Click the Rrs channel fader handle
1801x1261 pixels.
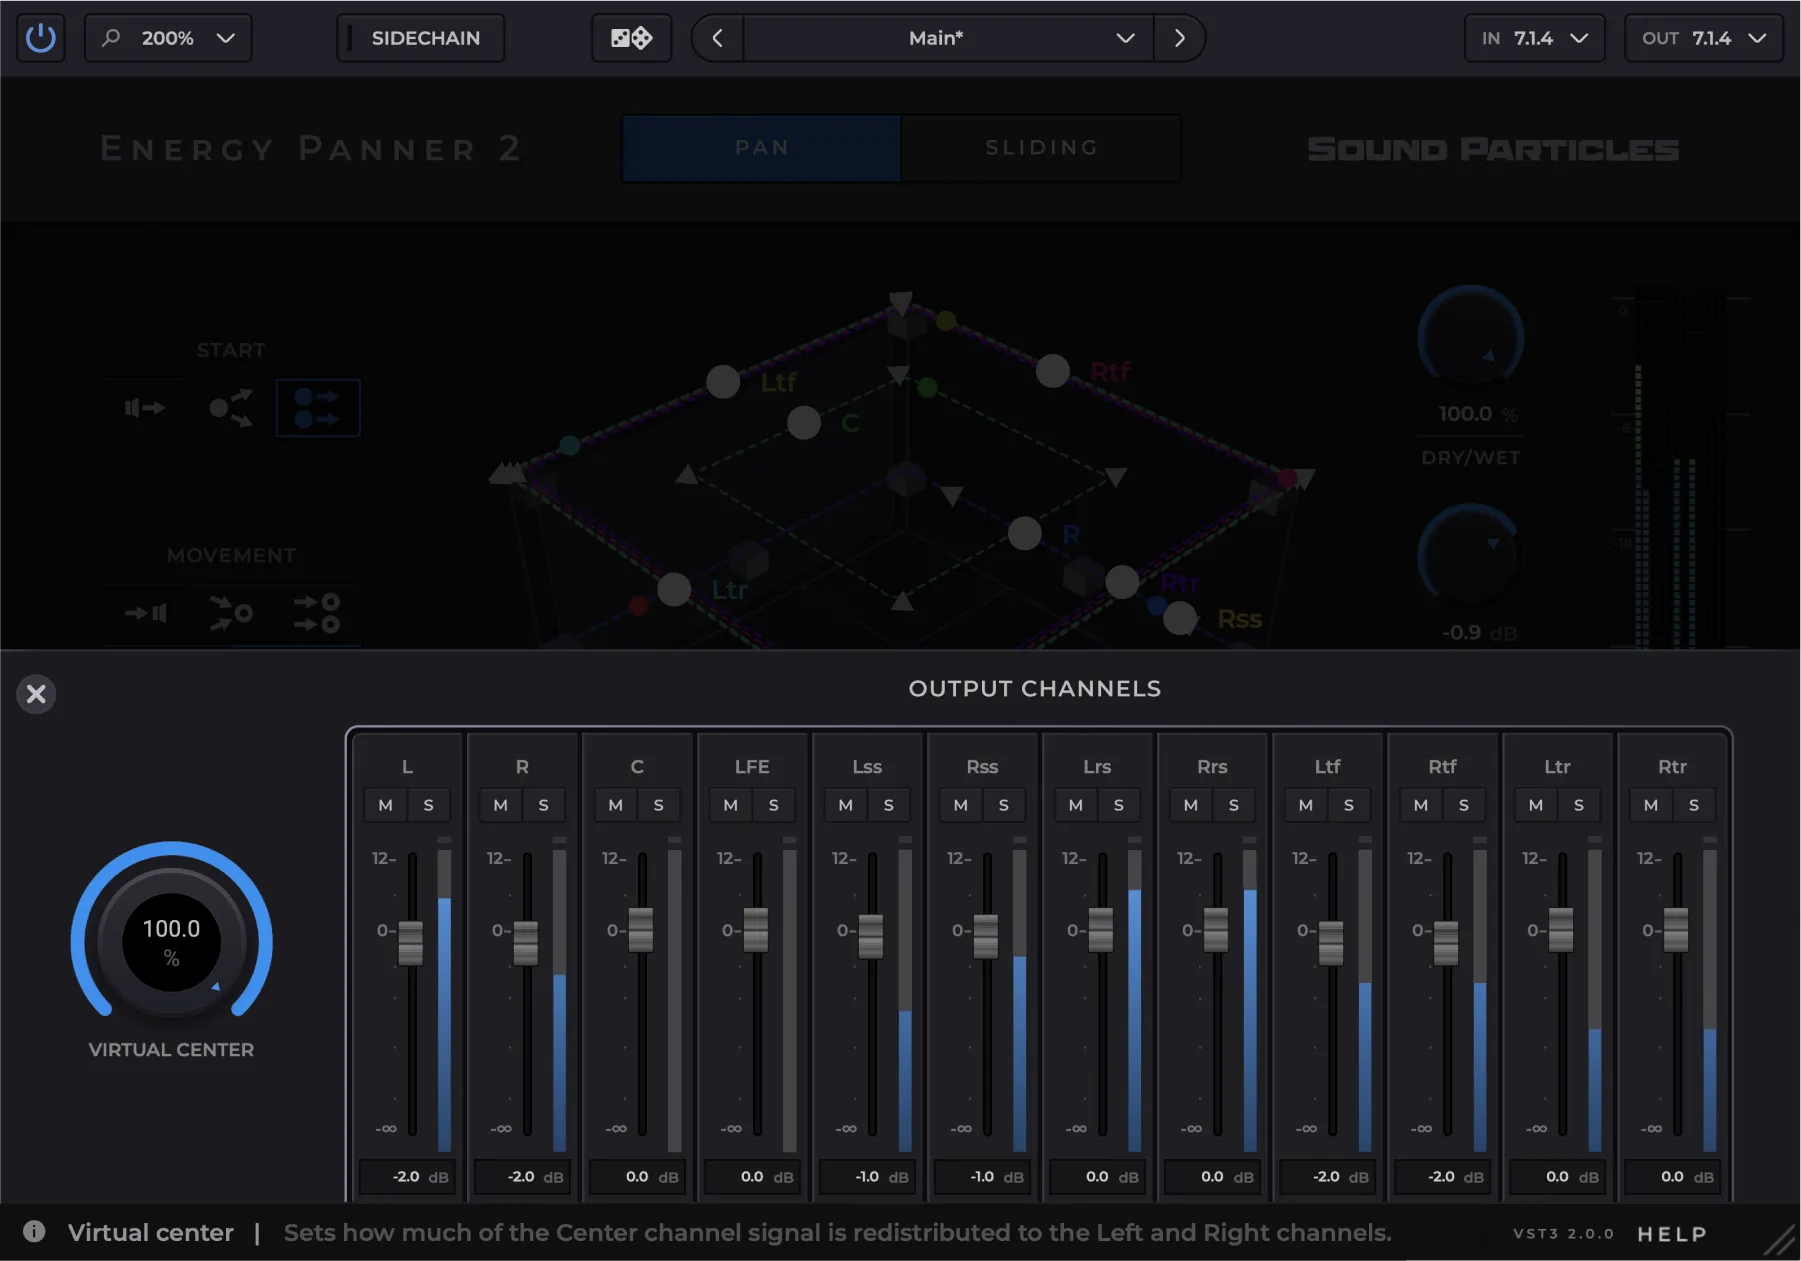point(1216,930)
